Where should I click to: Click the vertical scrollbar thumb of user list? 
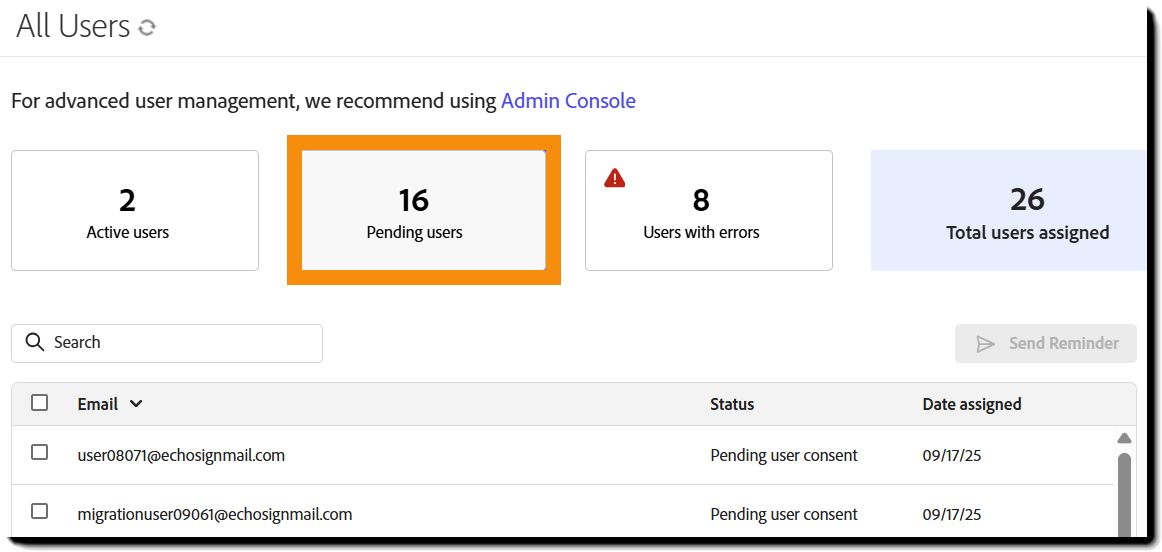point(1124,495)
